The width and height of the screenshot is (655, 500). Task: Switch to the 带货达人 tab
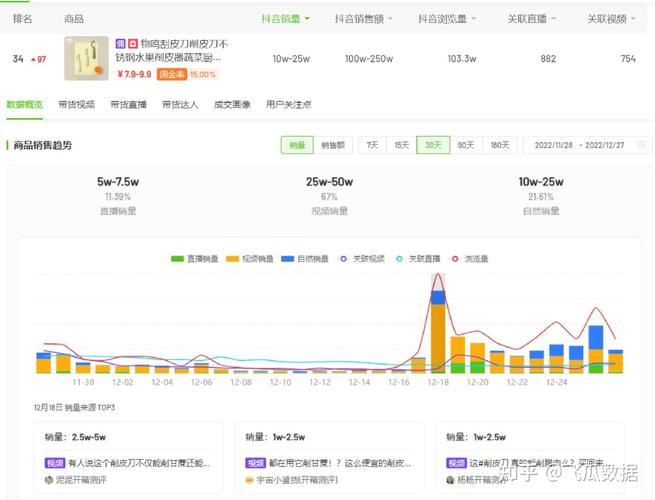click(180, 104)
